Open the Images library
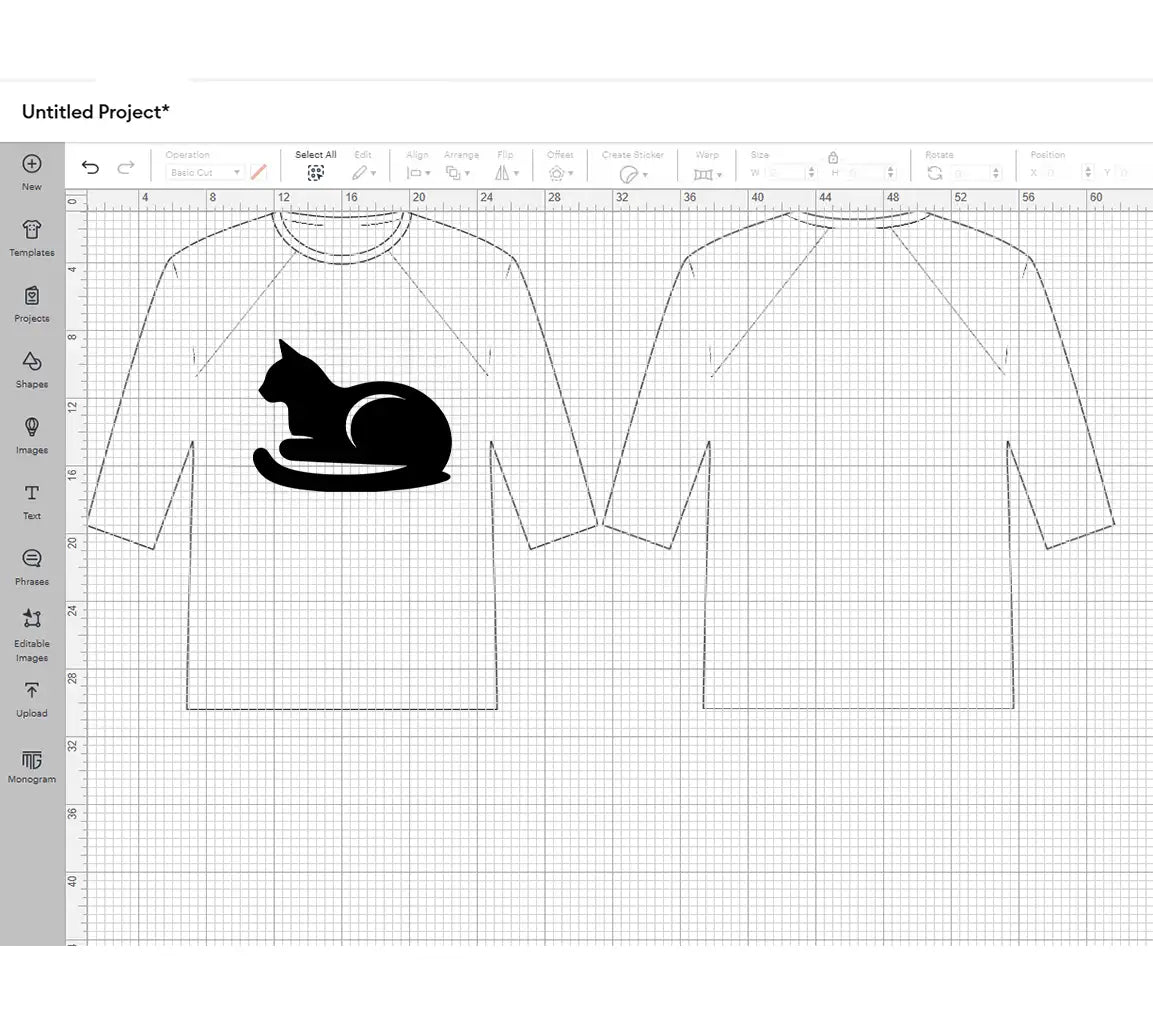The height and width of the screenshot is (1024, 1153). 32,436
